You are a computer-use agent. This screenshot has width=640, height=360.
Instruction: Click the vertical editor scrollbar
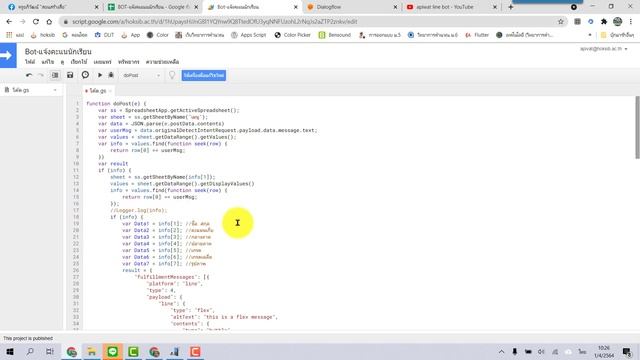click(637, 127)
